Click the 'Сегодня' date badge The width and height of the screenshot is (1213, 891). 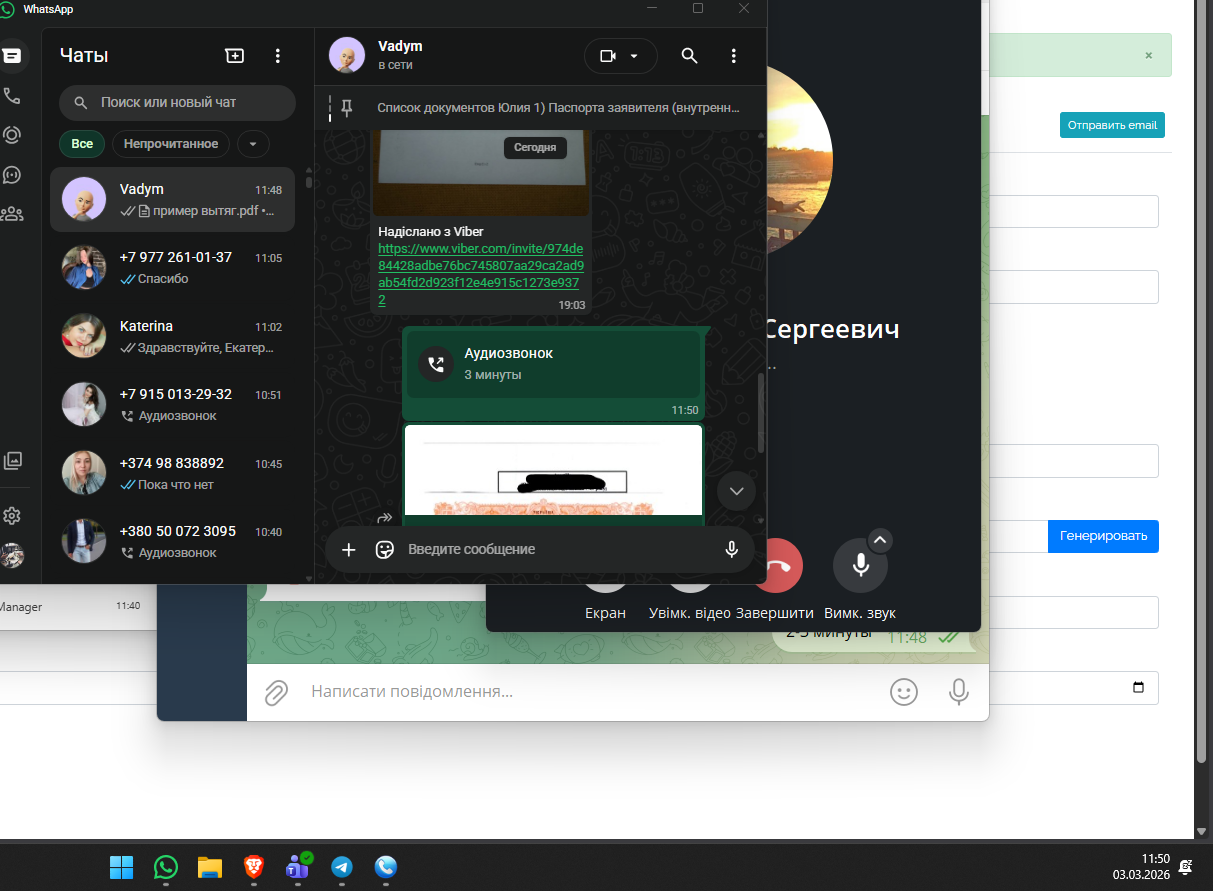click(535, 147)
